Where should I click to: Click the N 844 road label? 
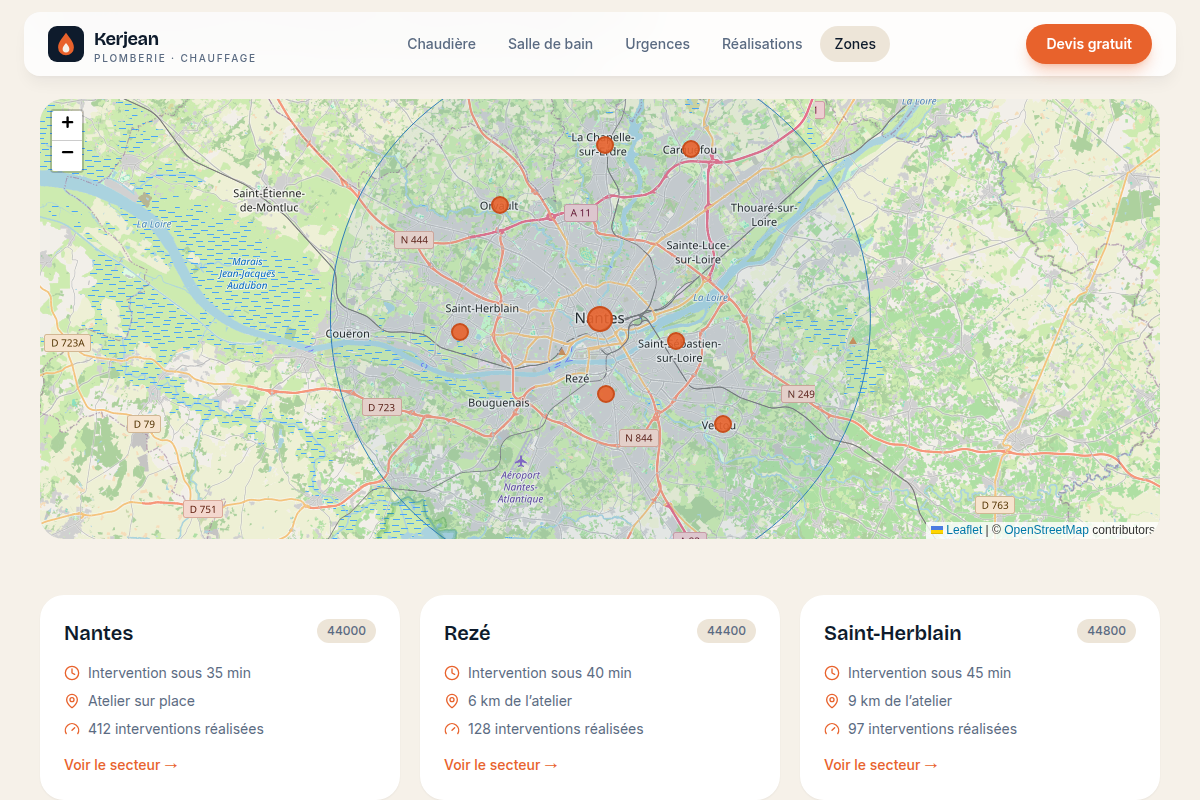pyautogui.click(x=638, y=438)
